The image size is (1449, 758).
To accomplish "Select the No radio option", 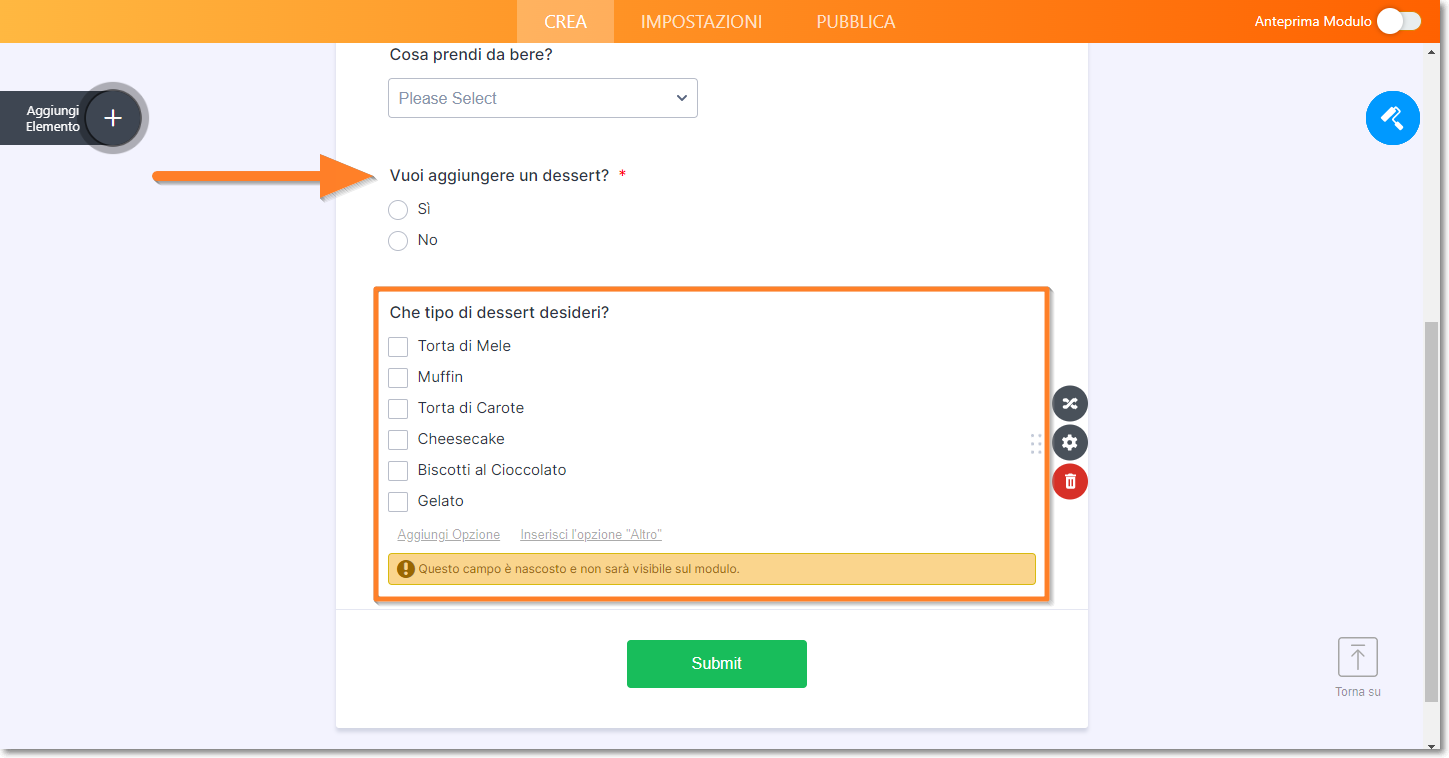I will (x=398, y=240).
